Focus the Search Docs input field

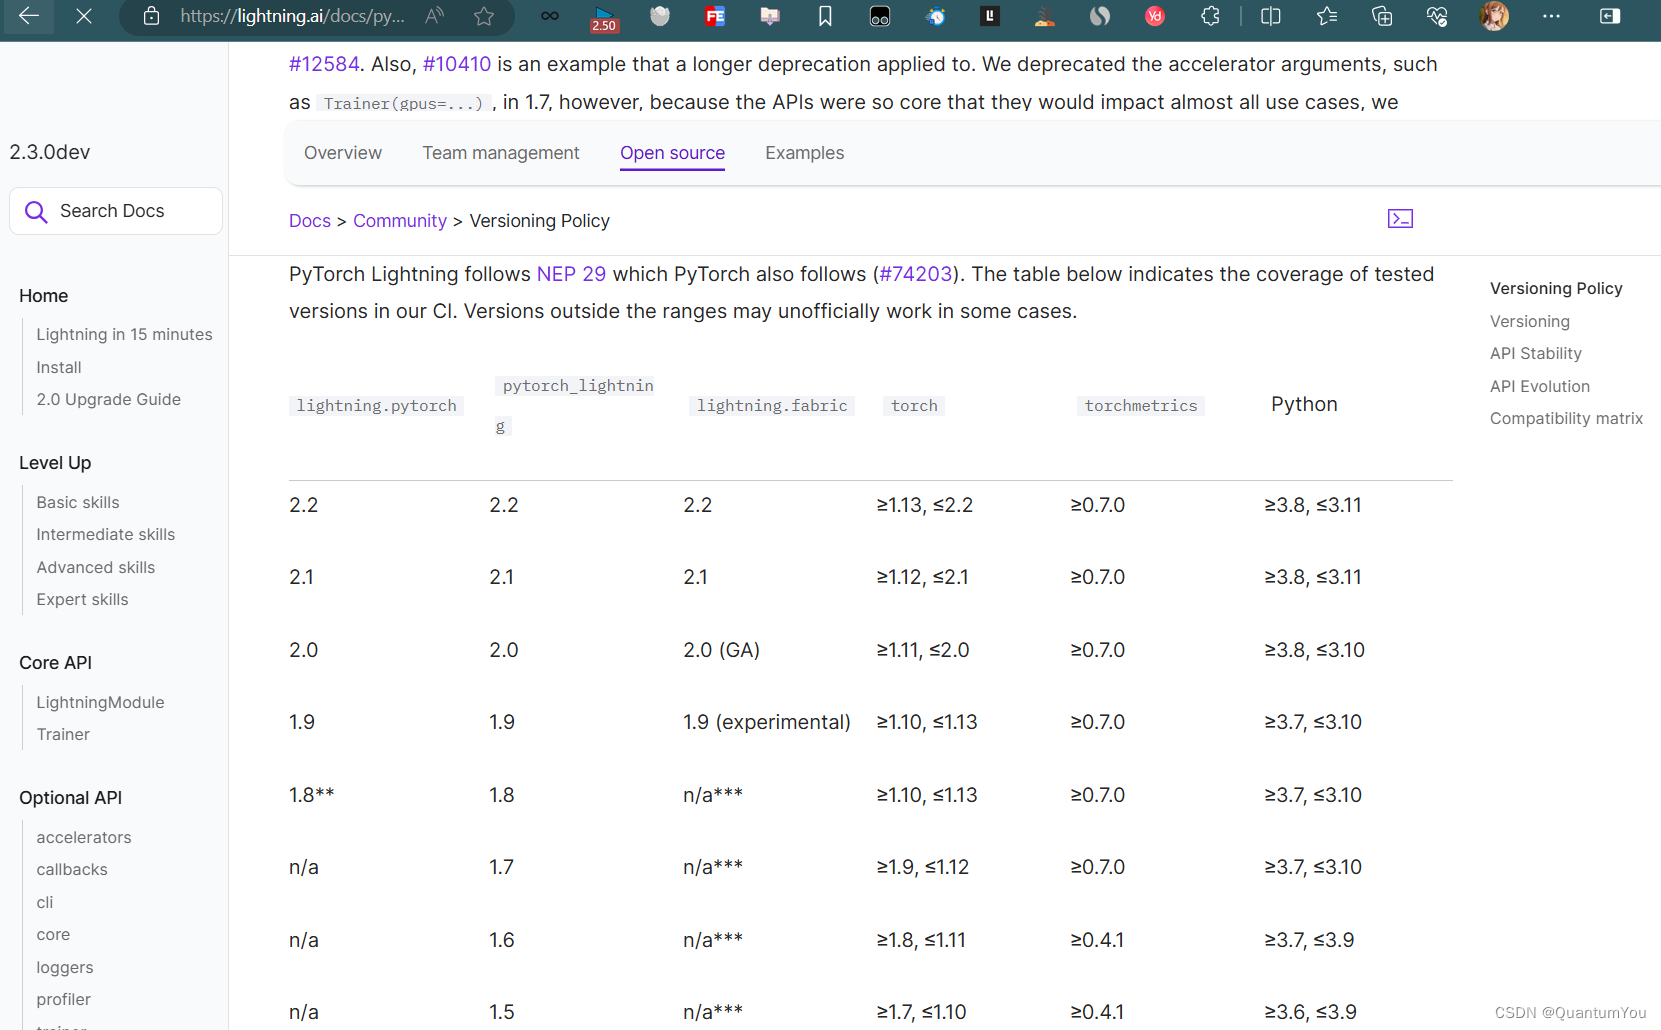tap(116, 211)
